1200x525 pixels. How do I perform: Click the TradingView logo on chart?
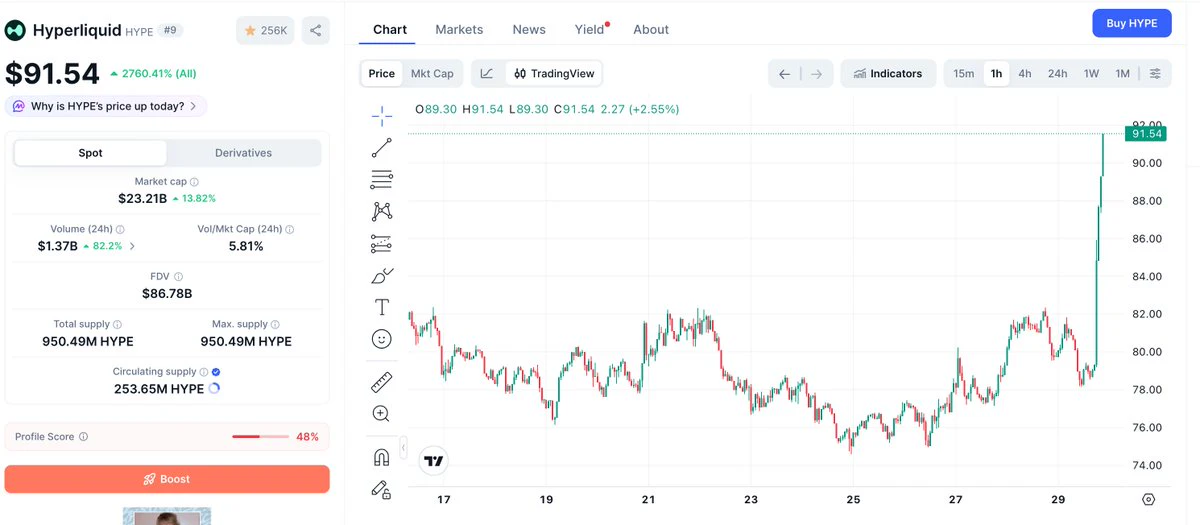pyautogui.click(x=433, y=460)
